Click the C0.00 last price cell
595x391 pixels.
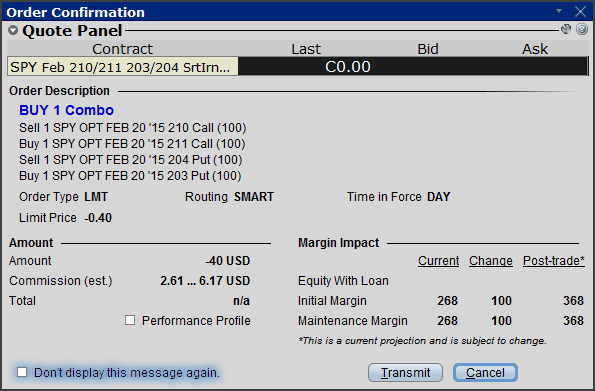[348, 67]
